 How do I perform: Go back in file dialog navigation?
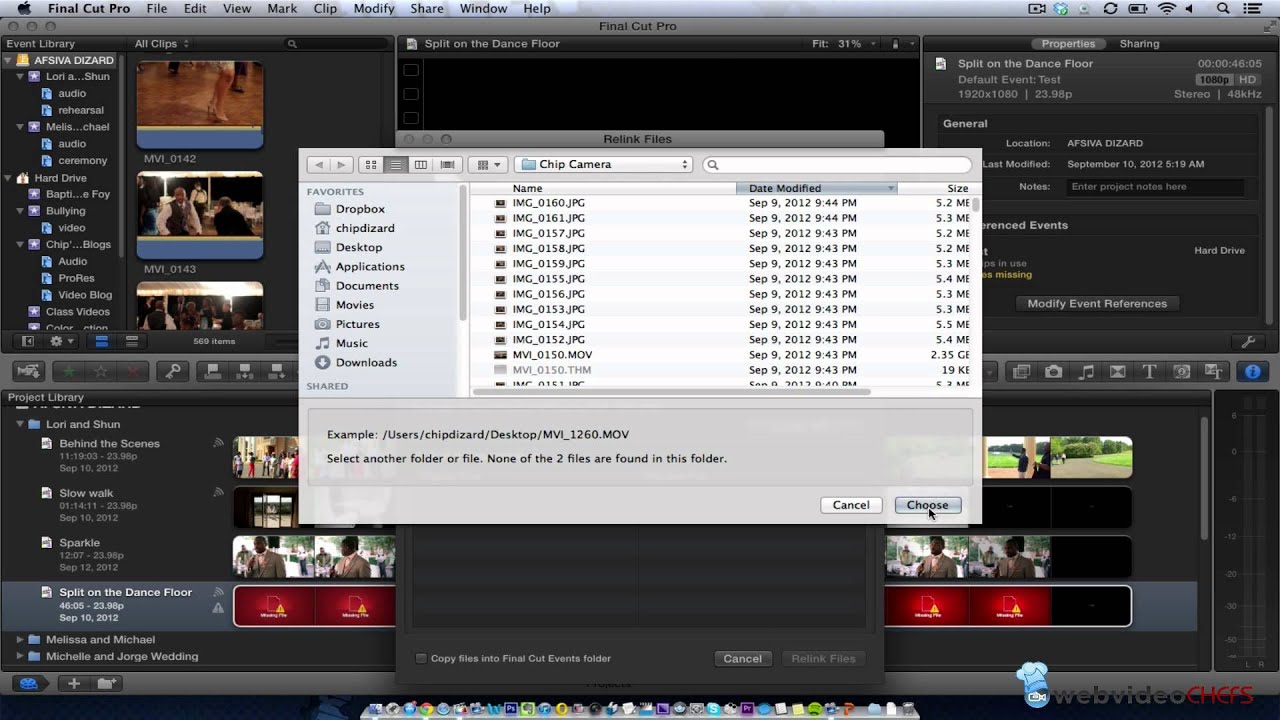pos(319,165)
